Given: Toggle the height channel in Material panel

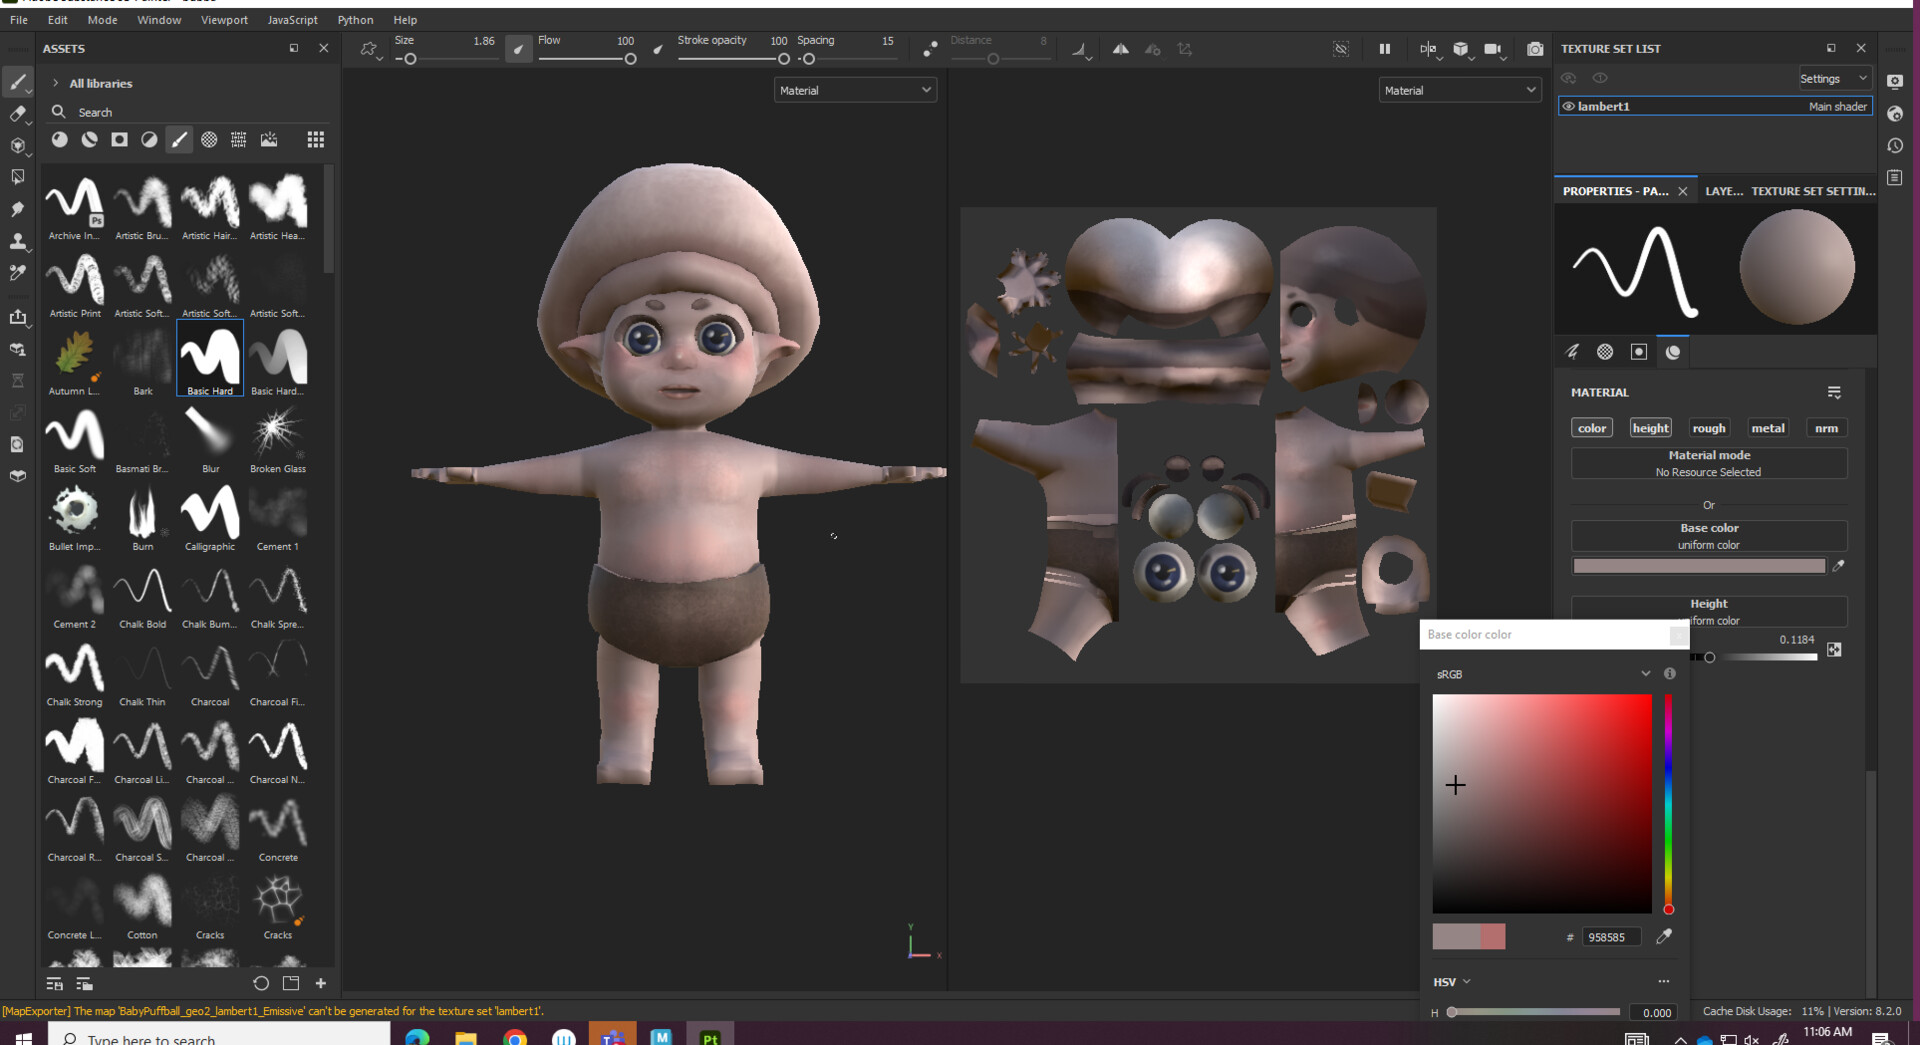Looking at the screenshot, I should tap(1650, 427).
